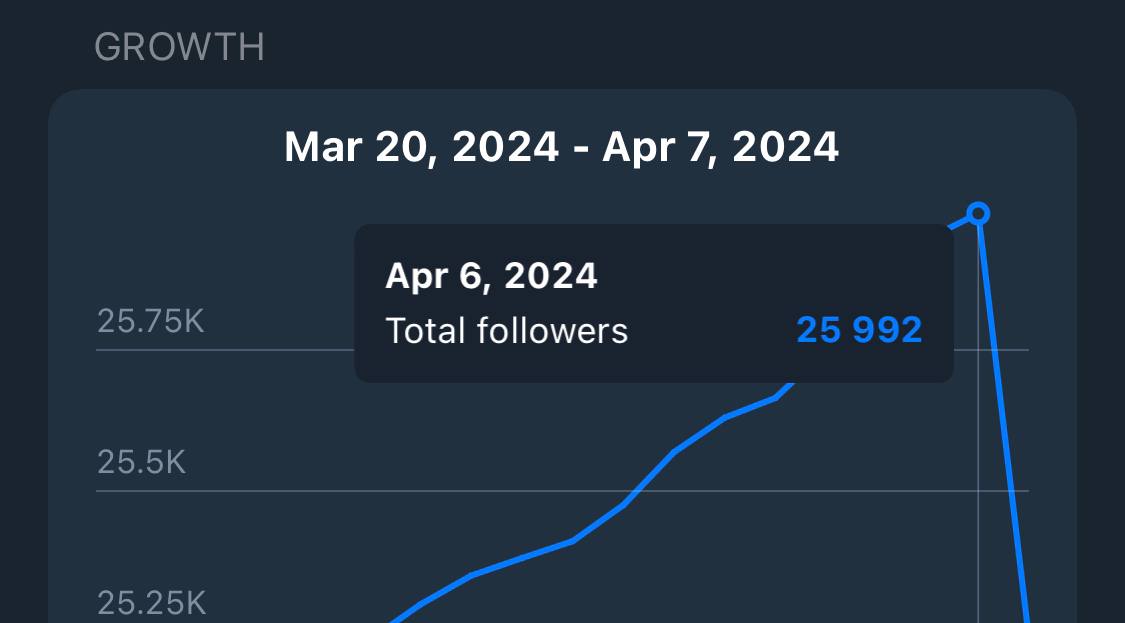
Task: Click the Apr 6 data point marker
Action: 979,213
